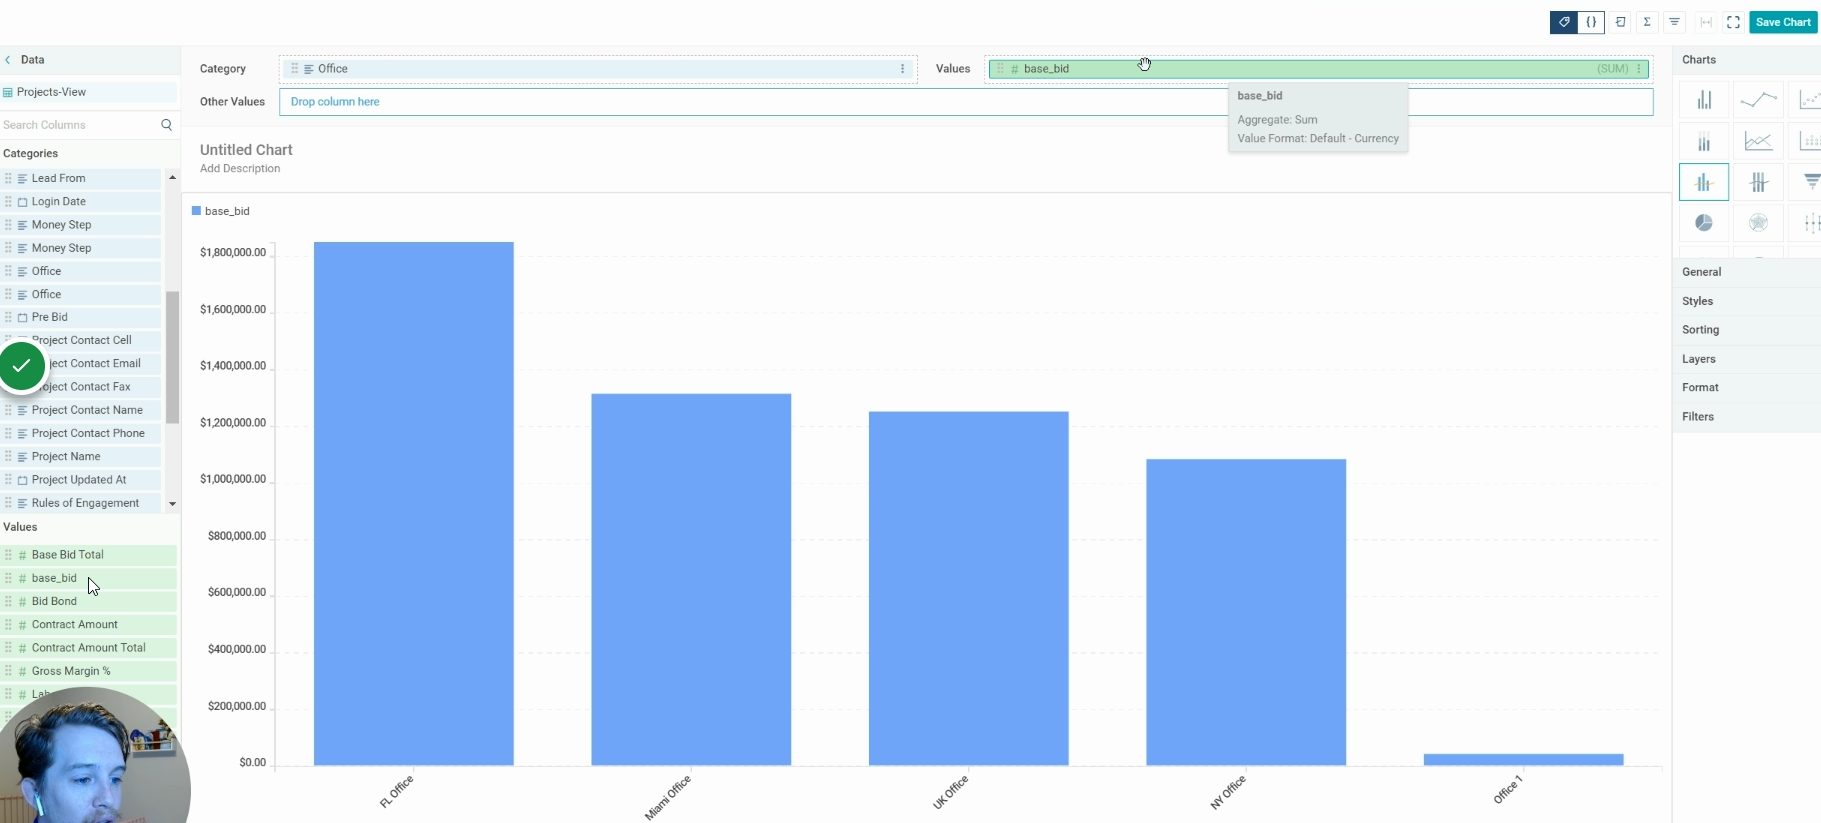Open the Office category field options menu
The image size is (1821, 823).
902,69
